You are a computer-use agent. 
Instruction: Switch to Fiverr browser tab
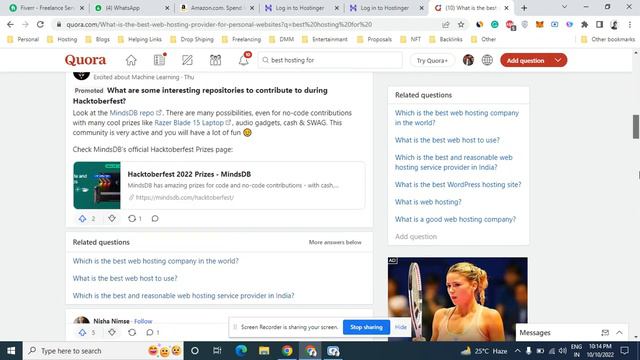tap(47, 8)
